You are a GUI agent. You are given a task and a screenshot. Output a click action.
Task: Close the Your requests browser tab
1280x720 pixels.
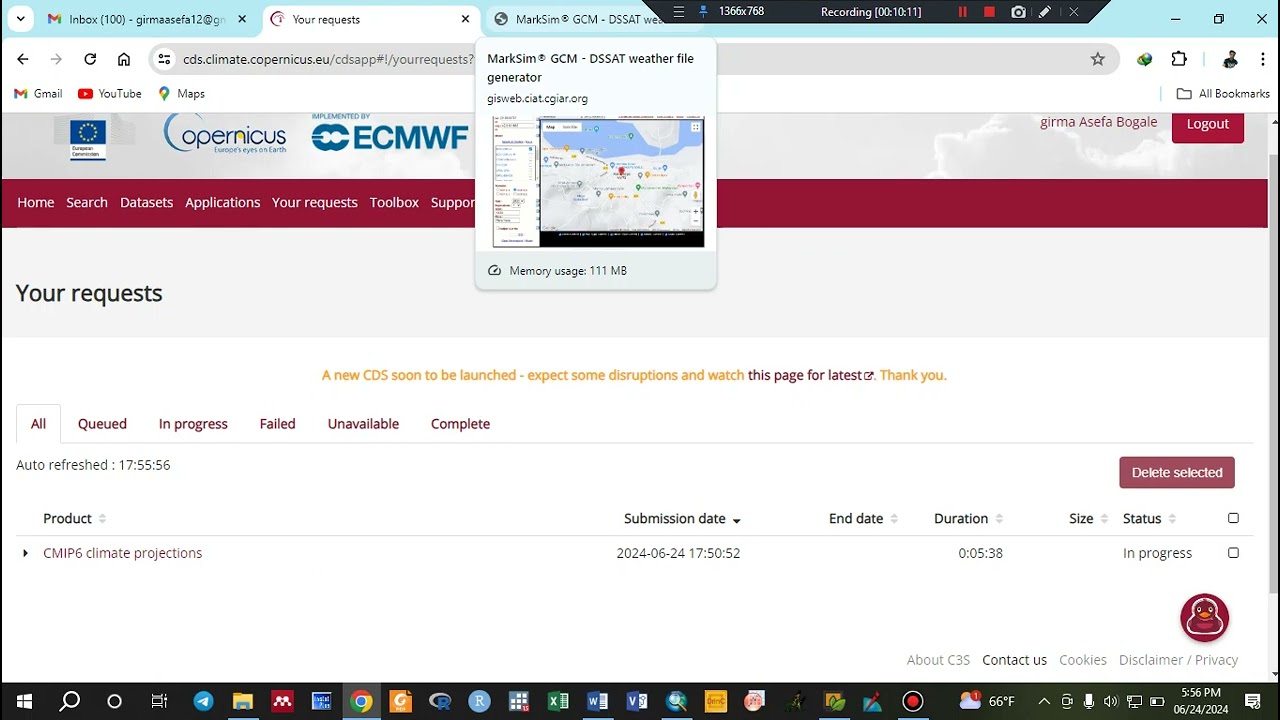pyautogui.click(x=465, y=19)
